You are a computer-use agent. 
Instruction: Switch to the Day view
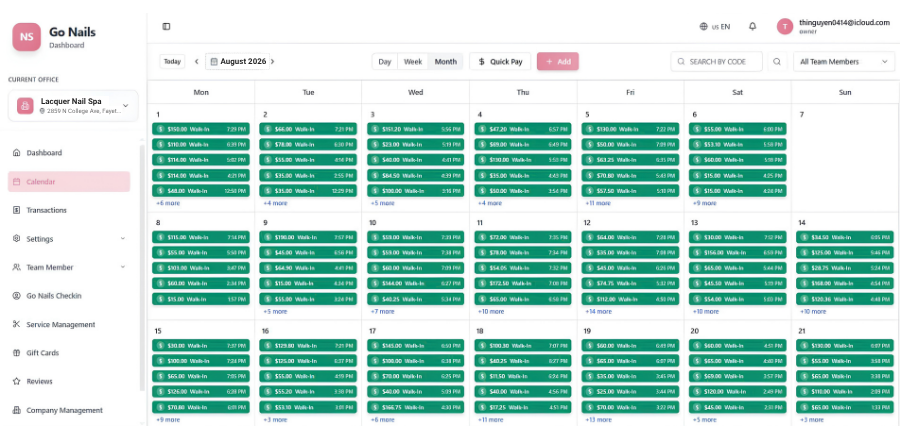point(385,61)
